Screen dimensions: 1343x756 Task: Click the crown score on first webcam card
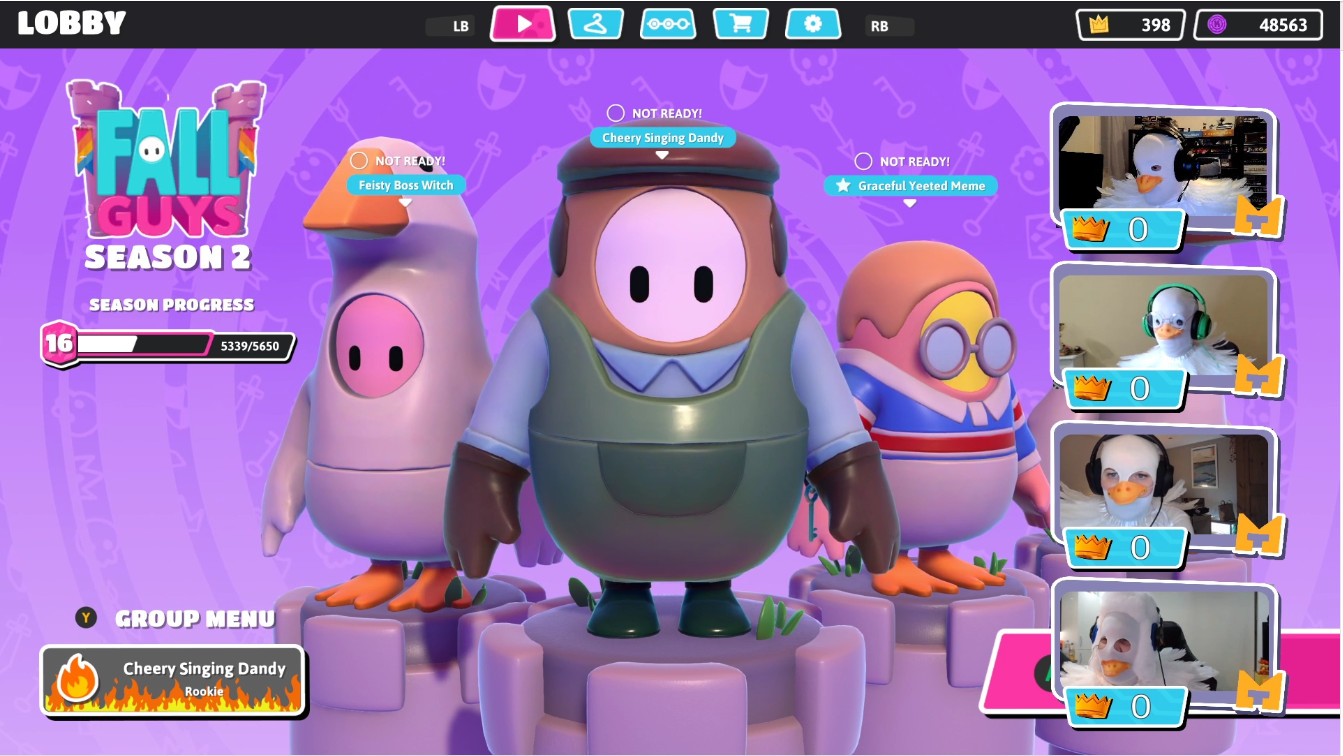click(x=1124, y=230)
